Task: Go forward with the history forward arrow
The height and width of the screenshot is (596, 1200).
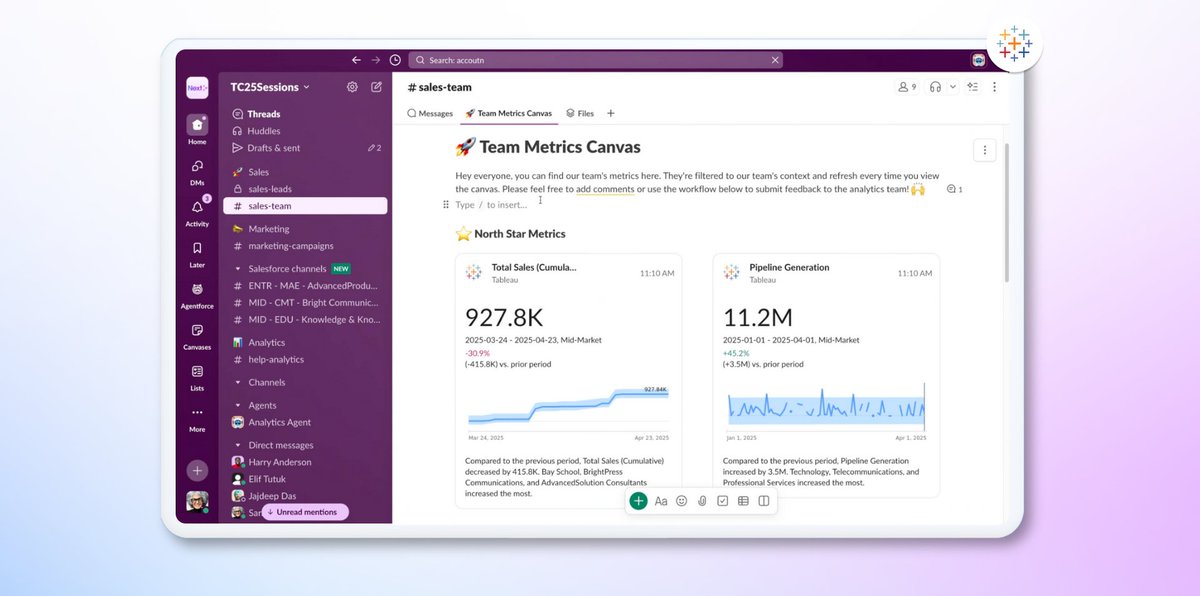Action: point(375,60)
